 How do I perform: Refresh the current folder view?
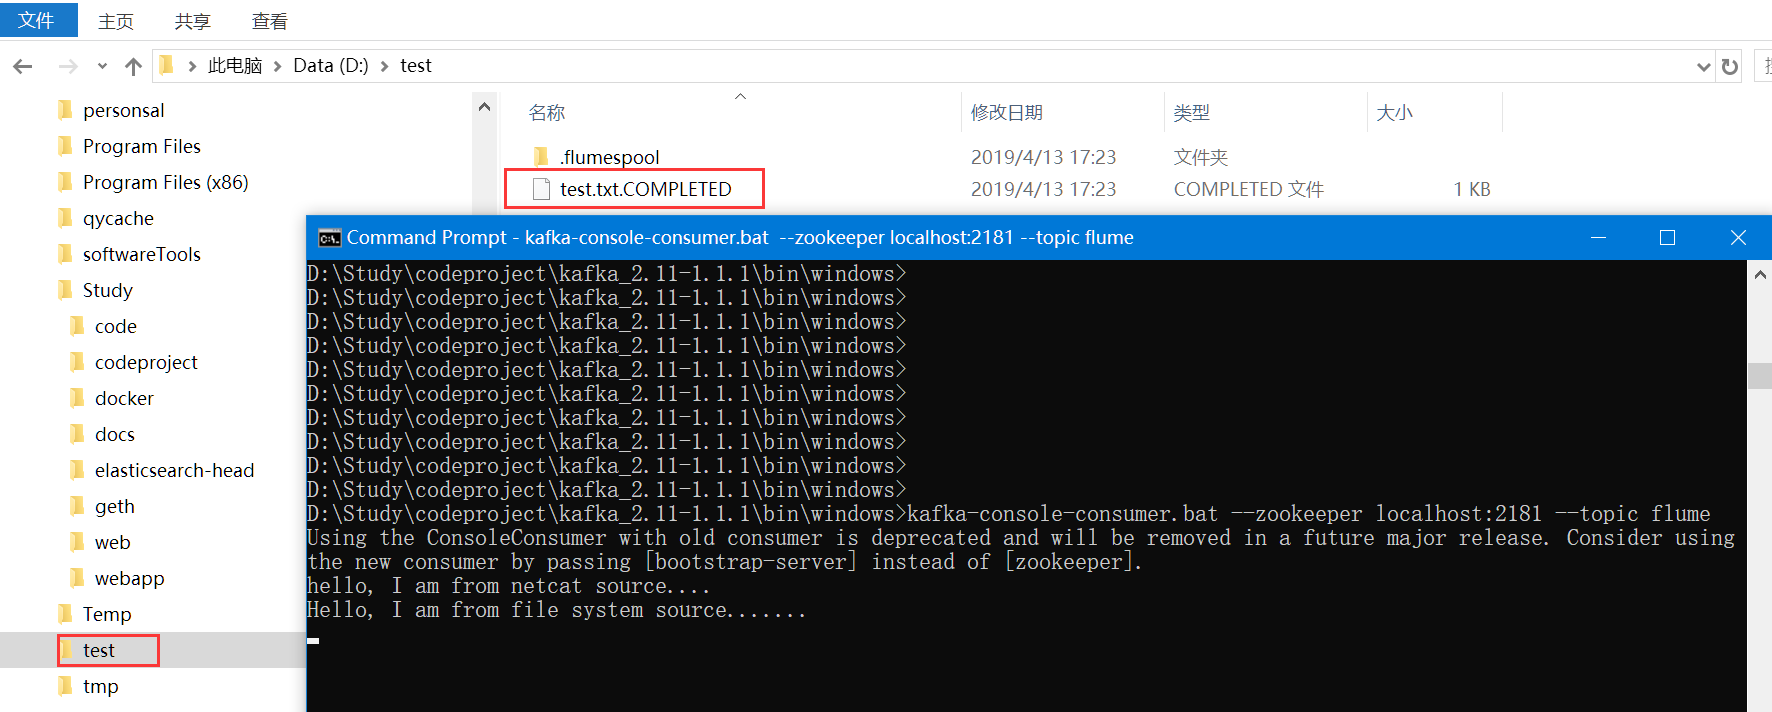1730,67
